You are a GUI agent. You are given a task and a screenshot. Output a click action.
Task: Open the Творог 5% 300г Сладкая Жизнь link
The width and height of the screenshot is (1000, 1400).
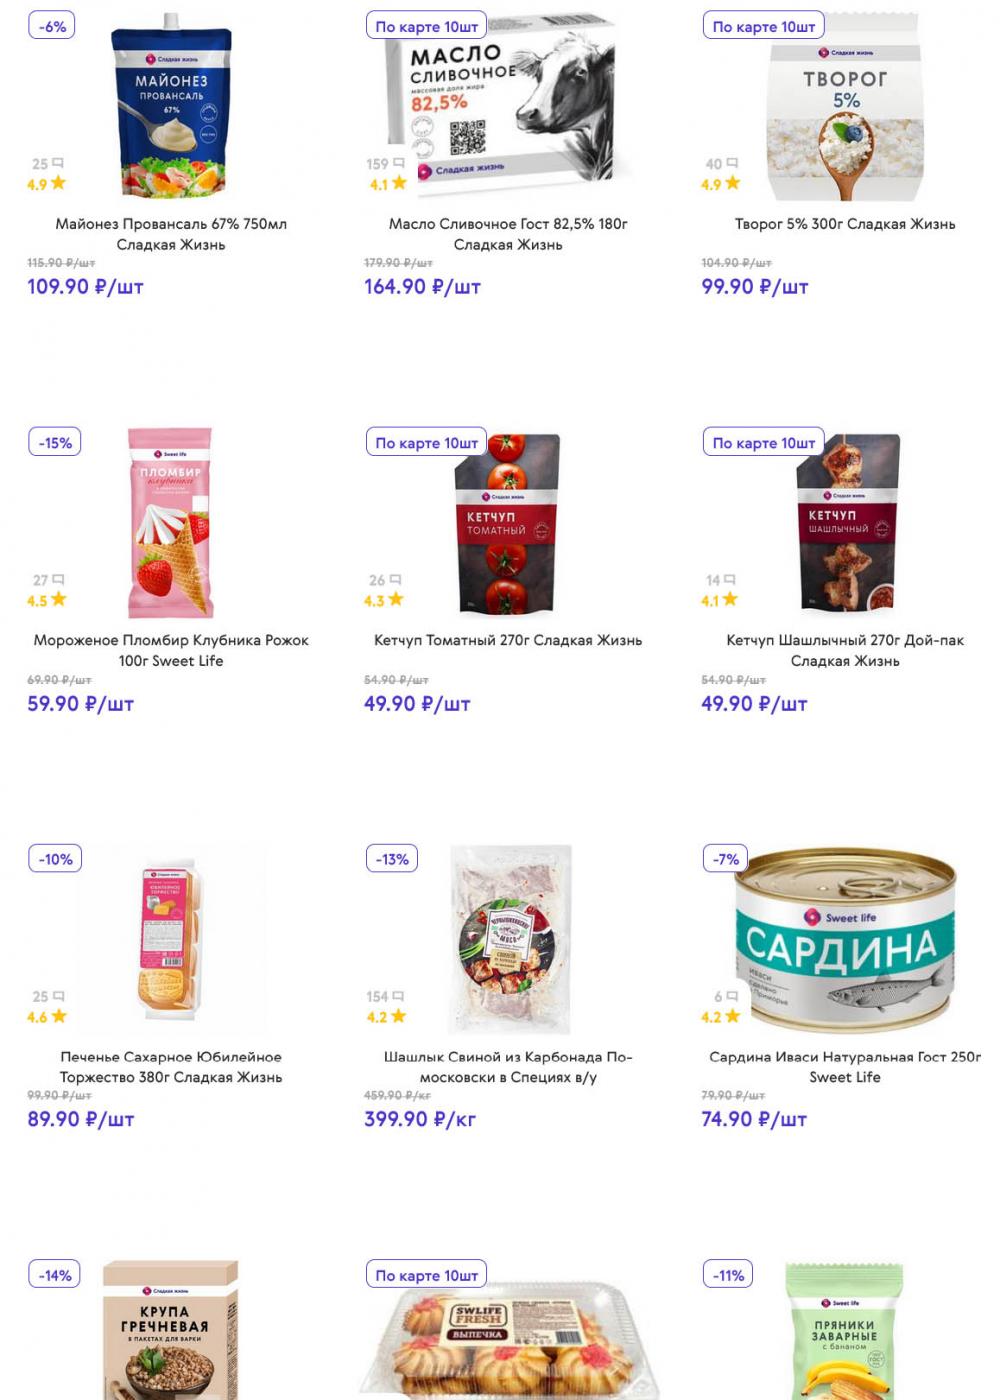[x=845, y=224]
